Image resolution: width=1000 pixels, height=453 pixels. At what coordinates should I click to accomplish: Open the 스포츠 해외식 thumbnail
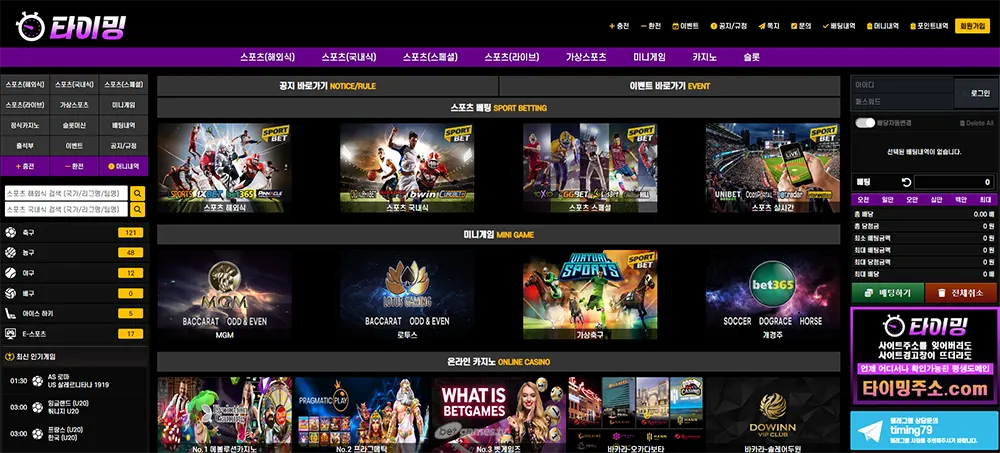click(224, 168)
